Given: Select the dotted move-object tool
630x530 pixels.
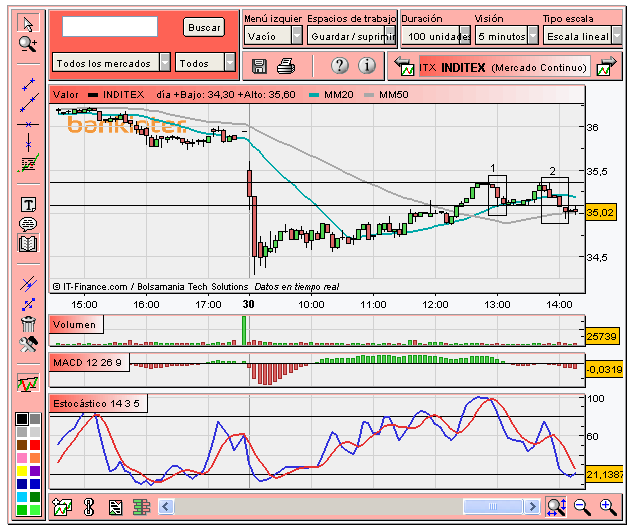Looking at the screenshot, I should pyautogui.click(x=28, y=305).
